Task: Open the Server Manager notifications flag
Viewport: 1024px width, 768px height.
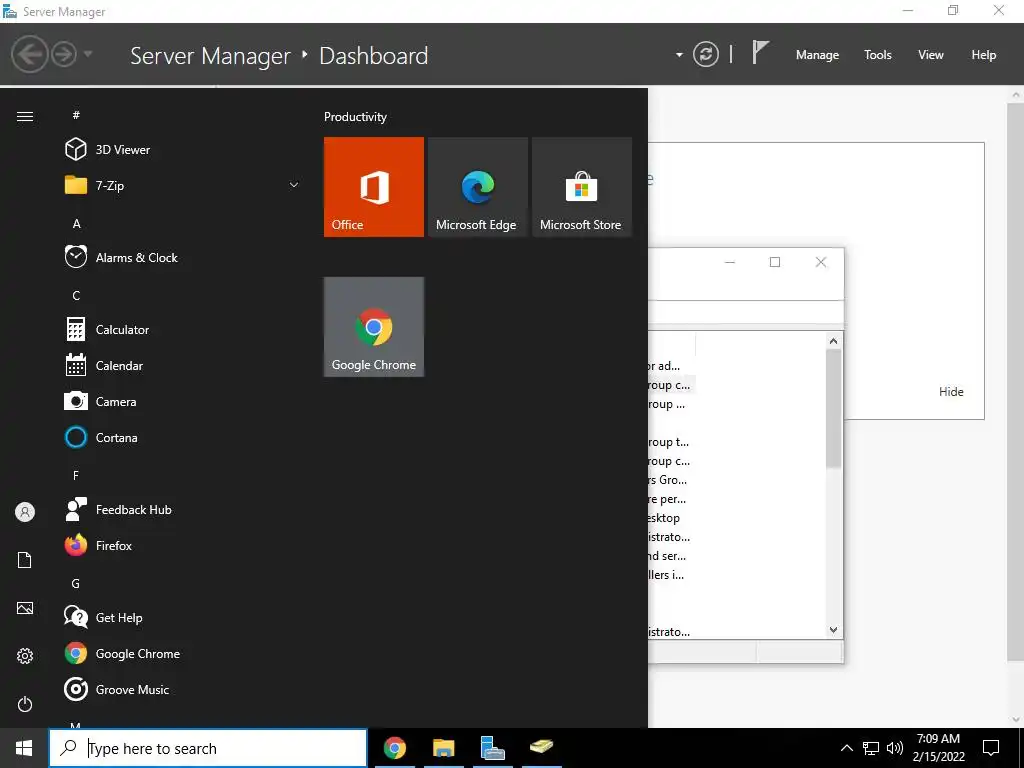Action: point(760,52)
